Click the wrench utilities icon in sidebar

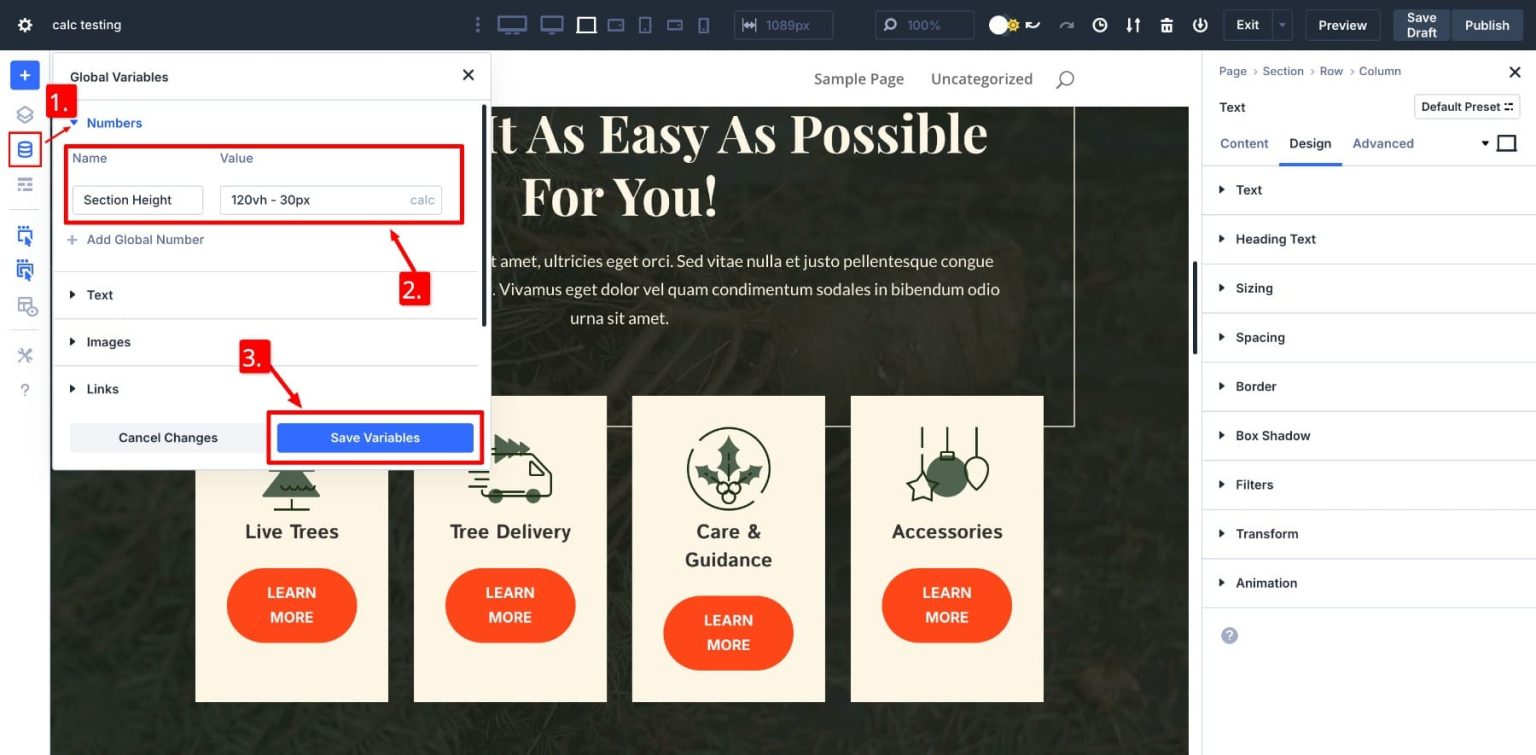[24, 354]
